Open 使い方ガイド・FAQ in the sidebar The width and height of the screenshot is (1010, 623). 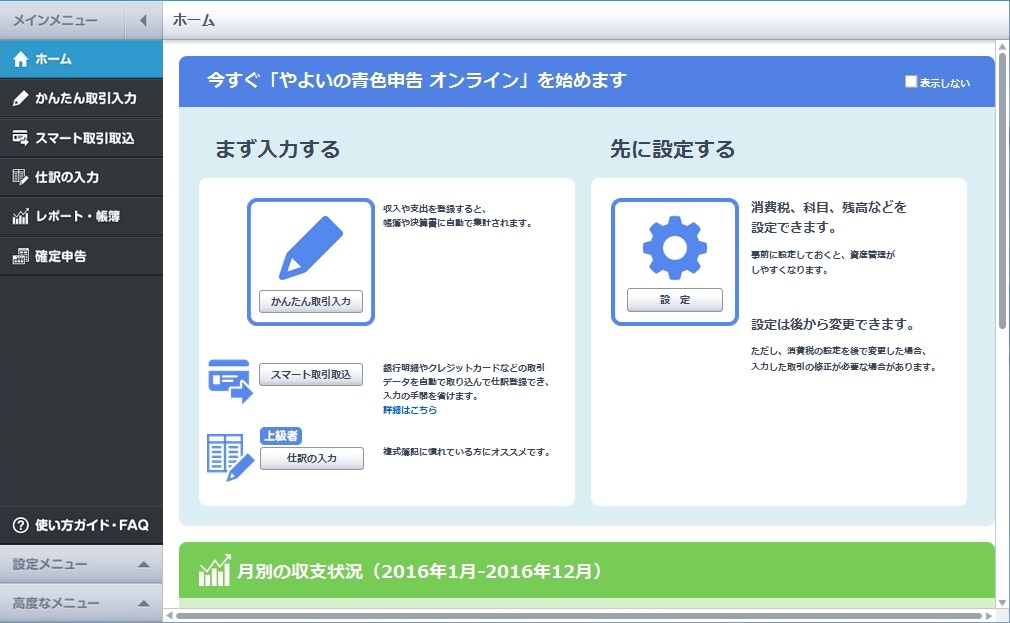pyautogui.click(x=81, y=525)
